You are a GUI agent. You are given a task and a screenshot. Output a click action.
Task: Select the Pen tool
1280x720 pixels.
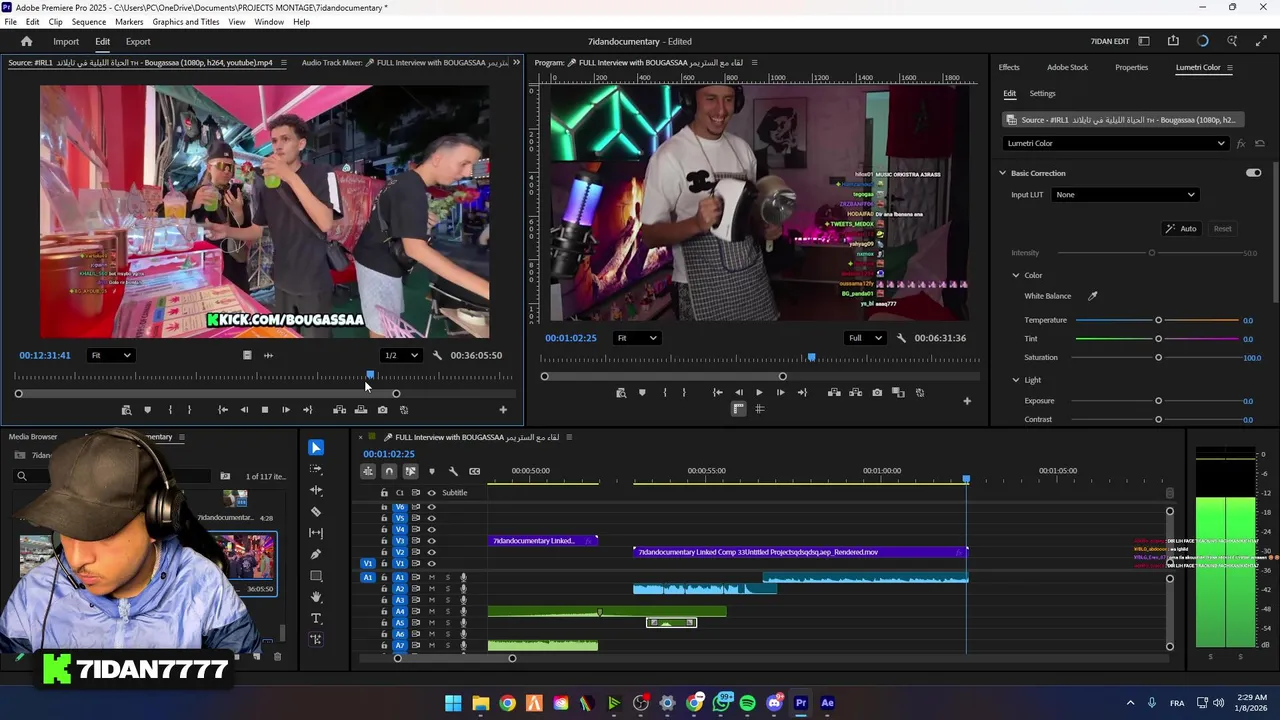click(316, 554)
